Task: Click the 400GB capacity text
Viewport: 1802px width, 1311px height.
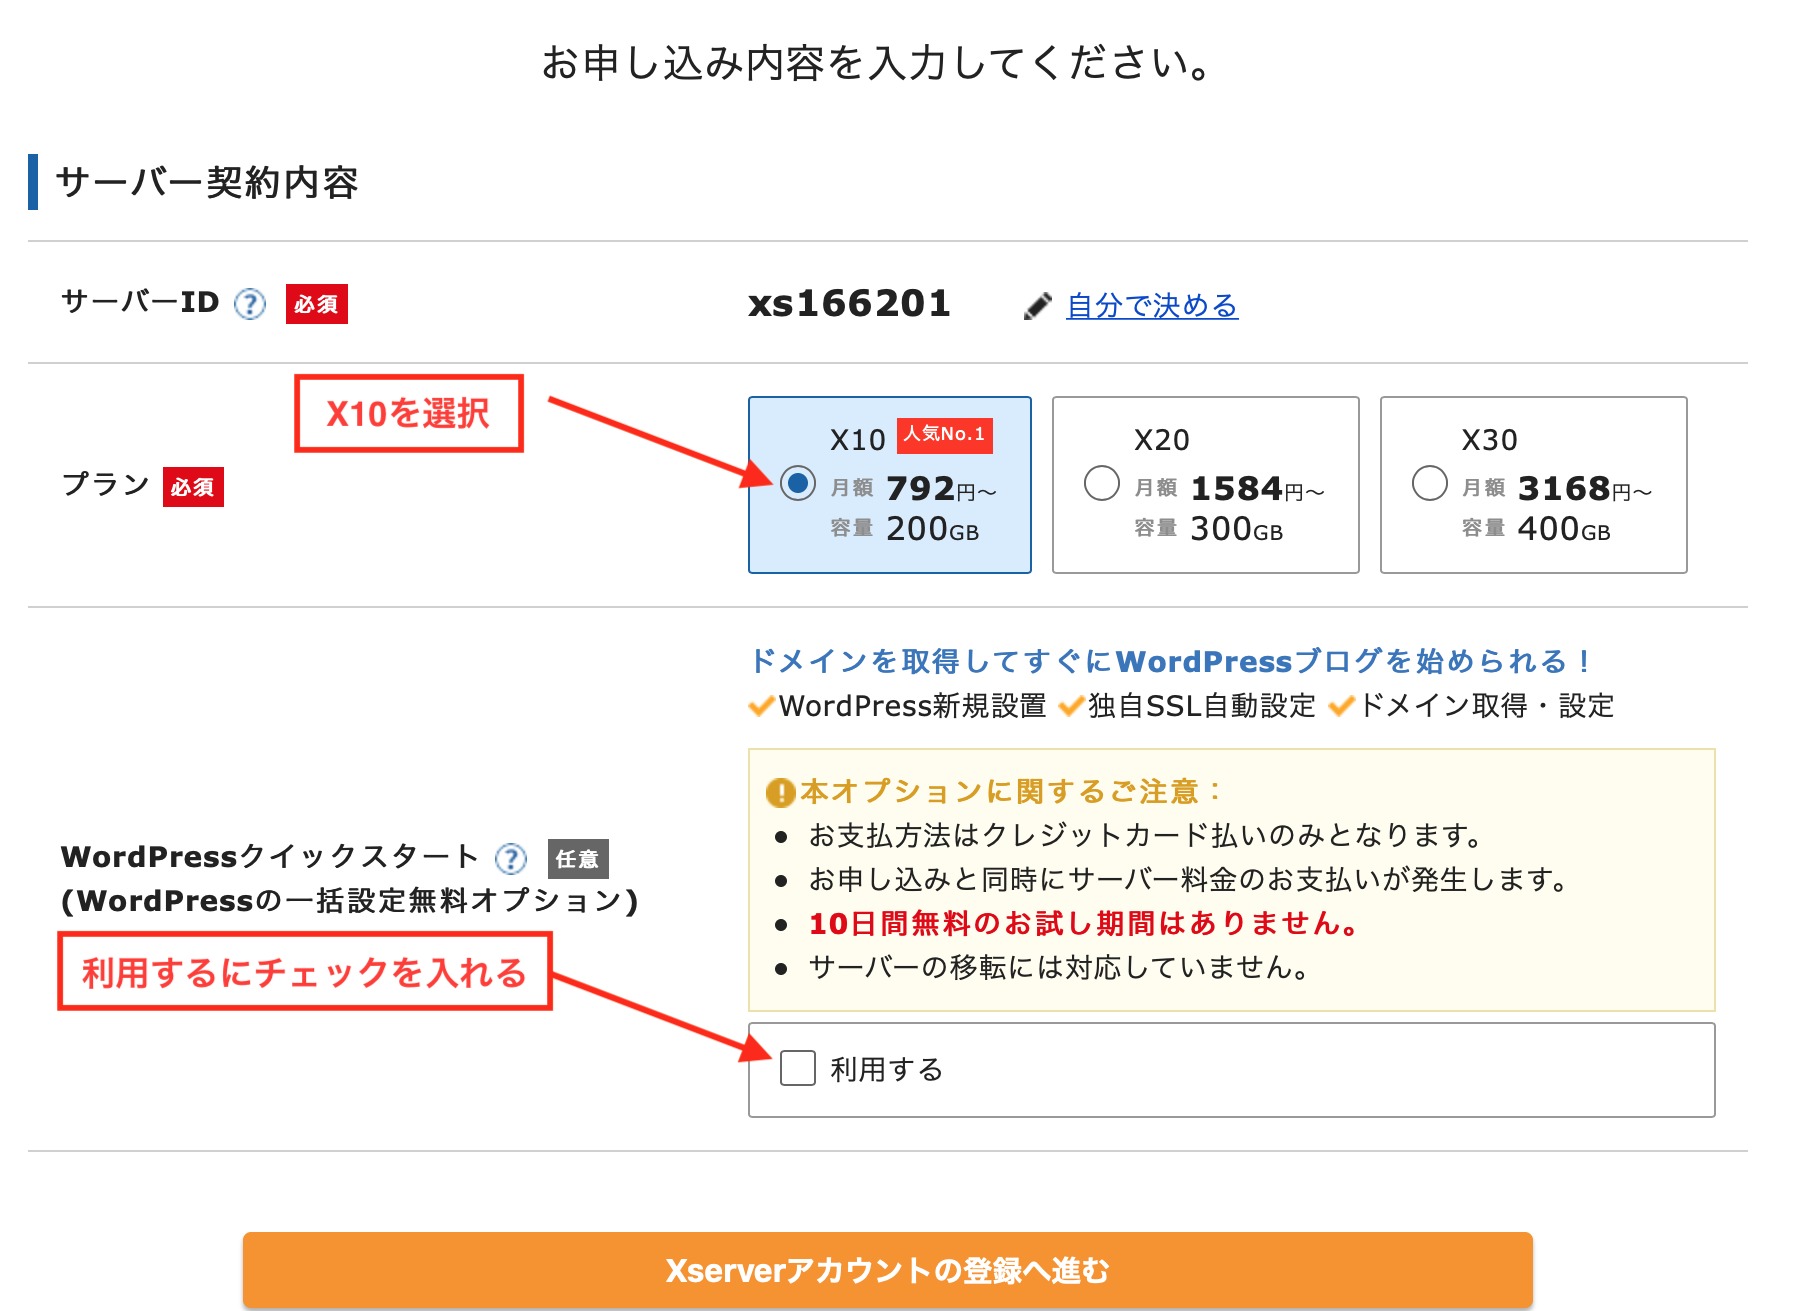Action: 1564,529
